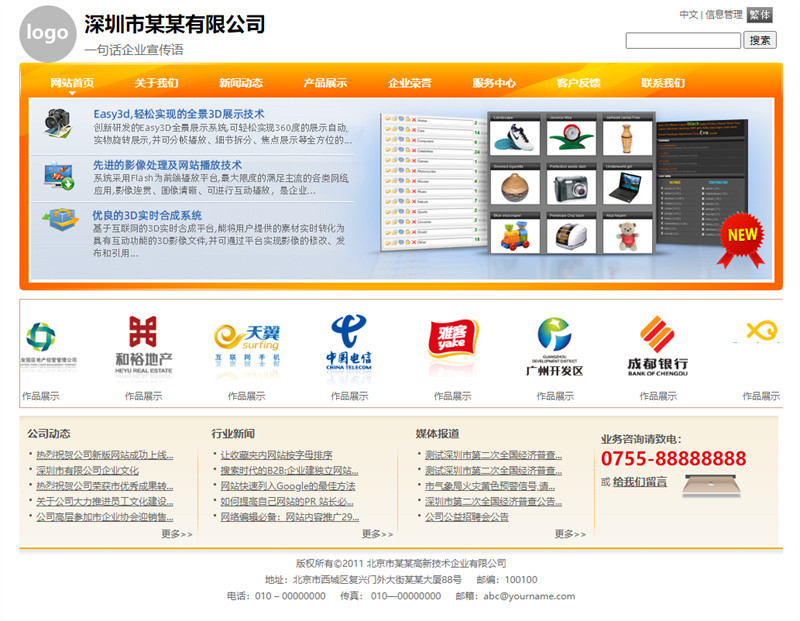Open the 信息管理 link

point(723,15)
